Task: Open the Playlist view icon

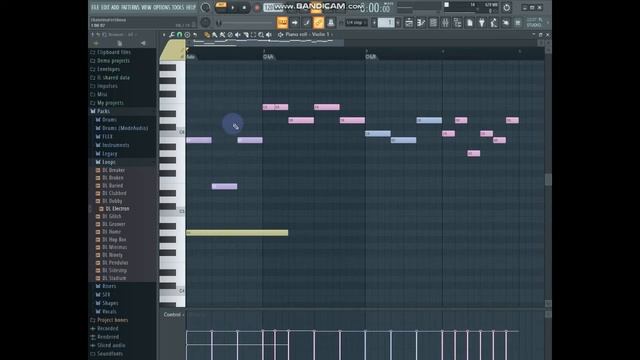Action: [x=409, y=22]
